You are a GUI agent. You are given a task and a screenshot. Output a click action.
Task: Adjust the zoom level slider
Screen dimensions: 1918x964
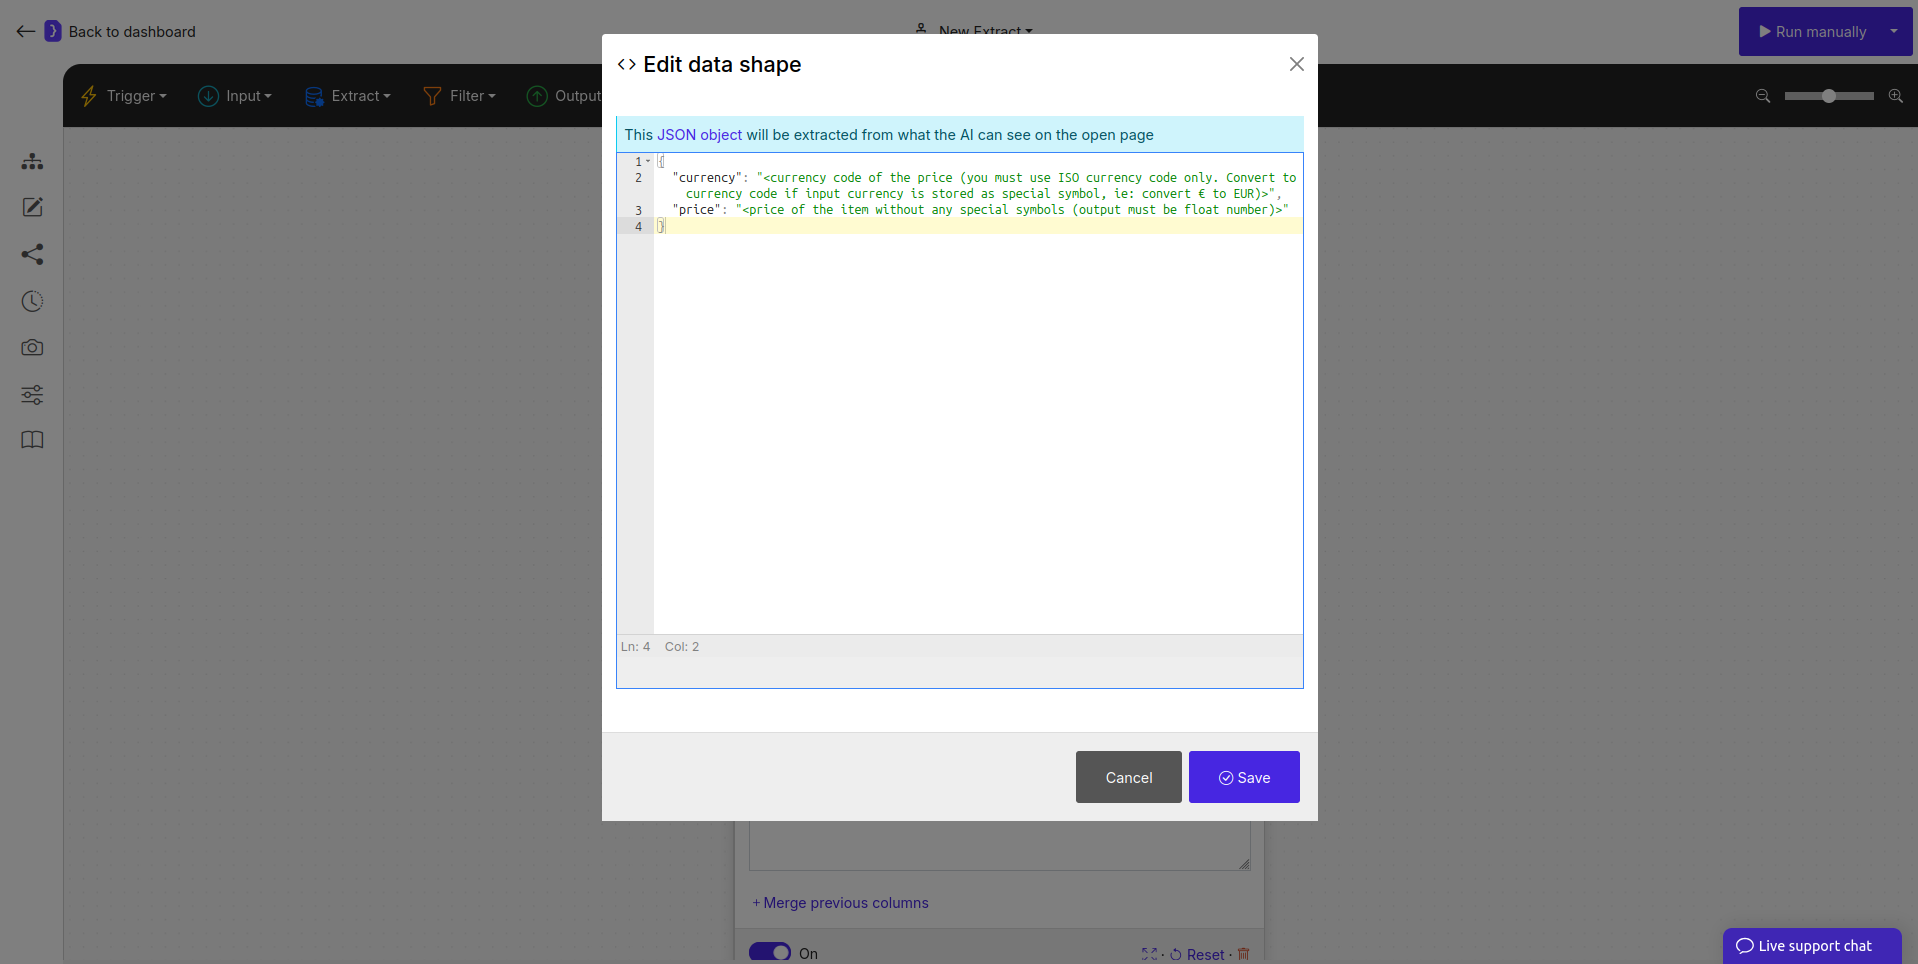[x=1830, y=96]
